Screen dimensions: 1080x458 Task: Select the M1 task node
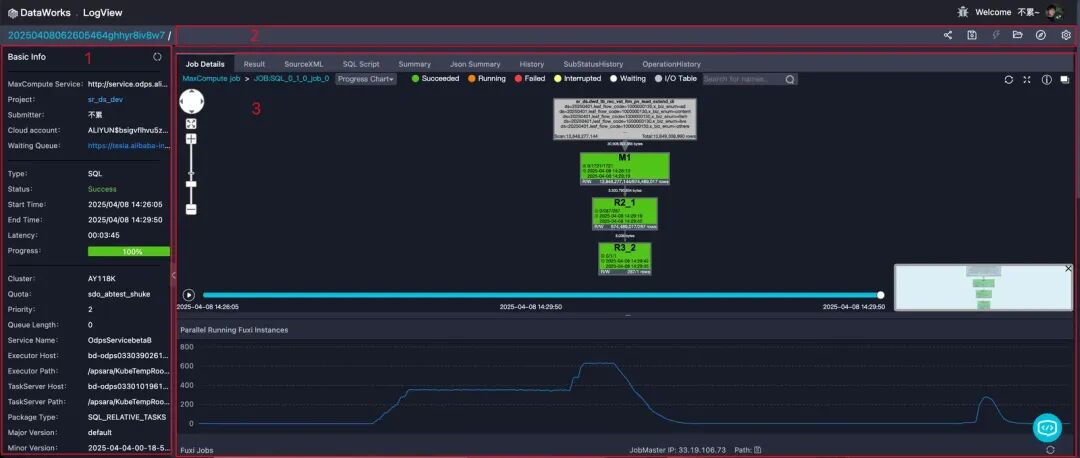[x=625, y=169]
